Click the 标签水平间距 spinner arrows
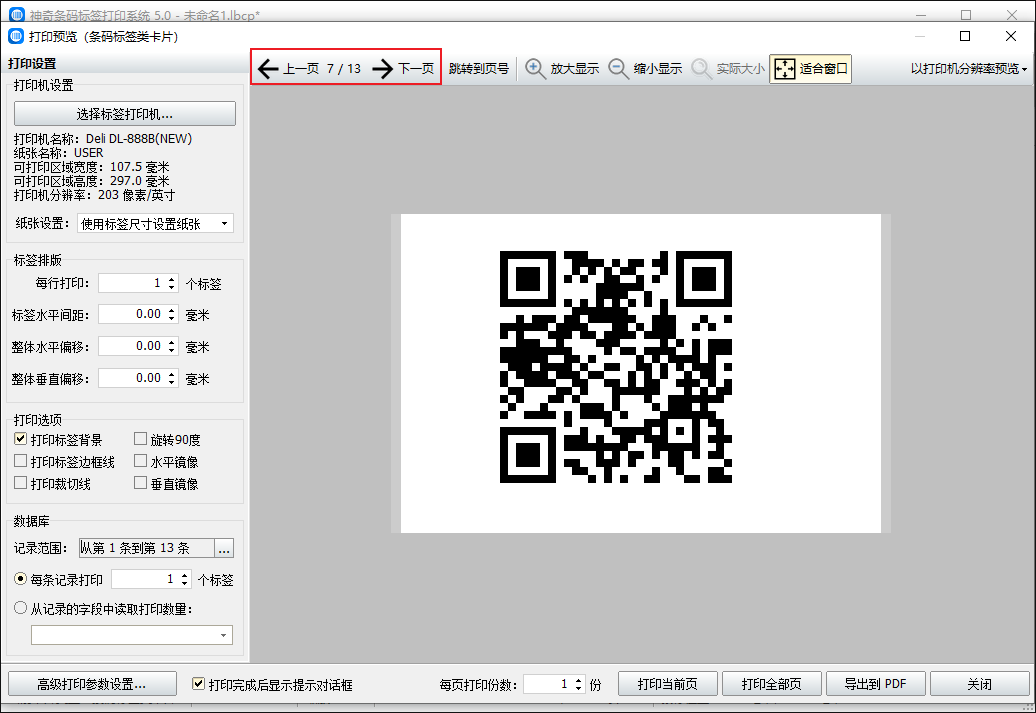Screen dimensions: 1036x713 pyautogui.click(x=172, y=314)
